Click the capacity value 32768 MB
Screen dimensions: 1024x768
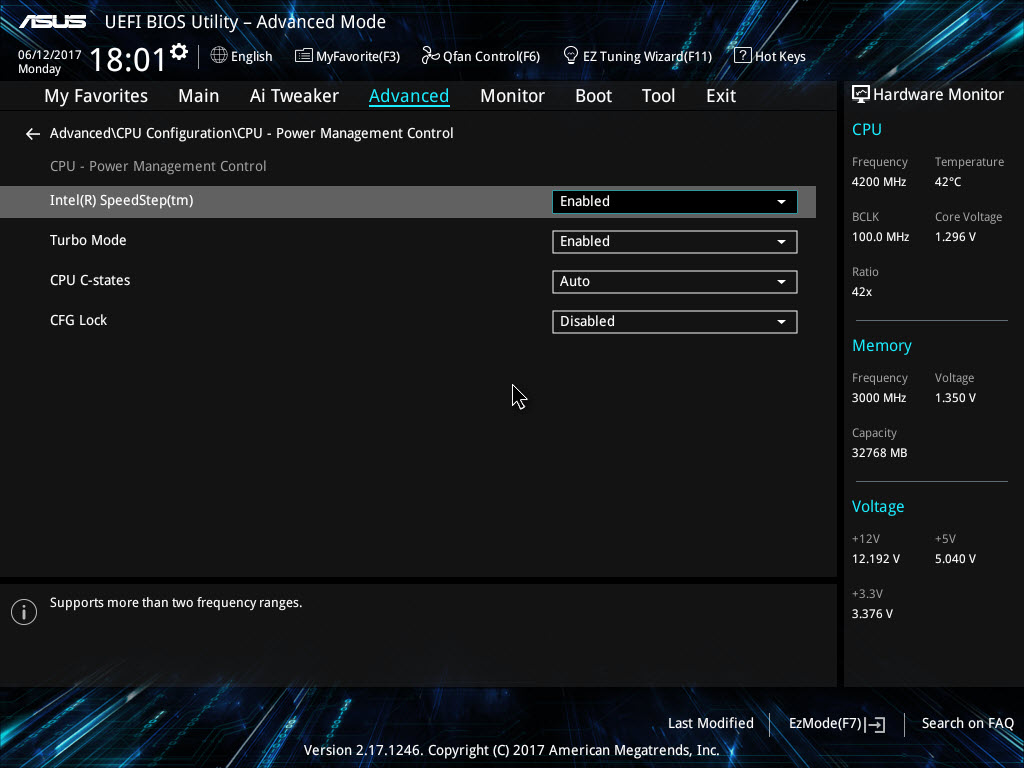coord(880,453)
